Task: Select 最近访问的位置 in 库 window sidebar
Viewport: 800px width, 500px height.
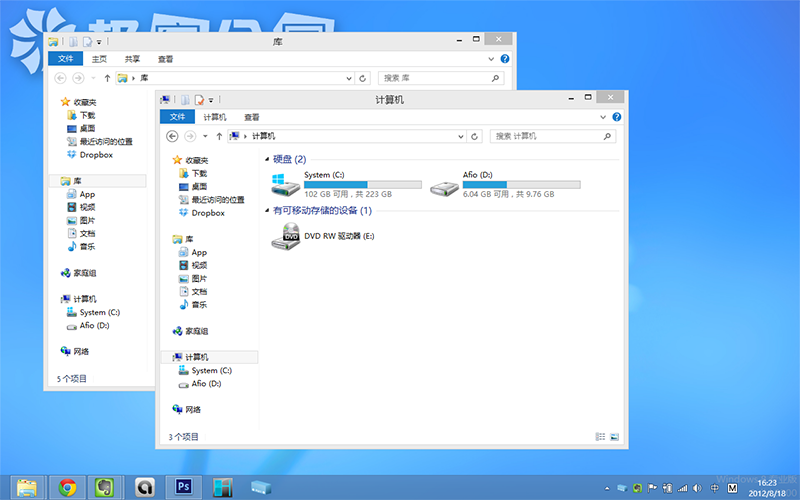Action: coord(99,141)
